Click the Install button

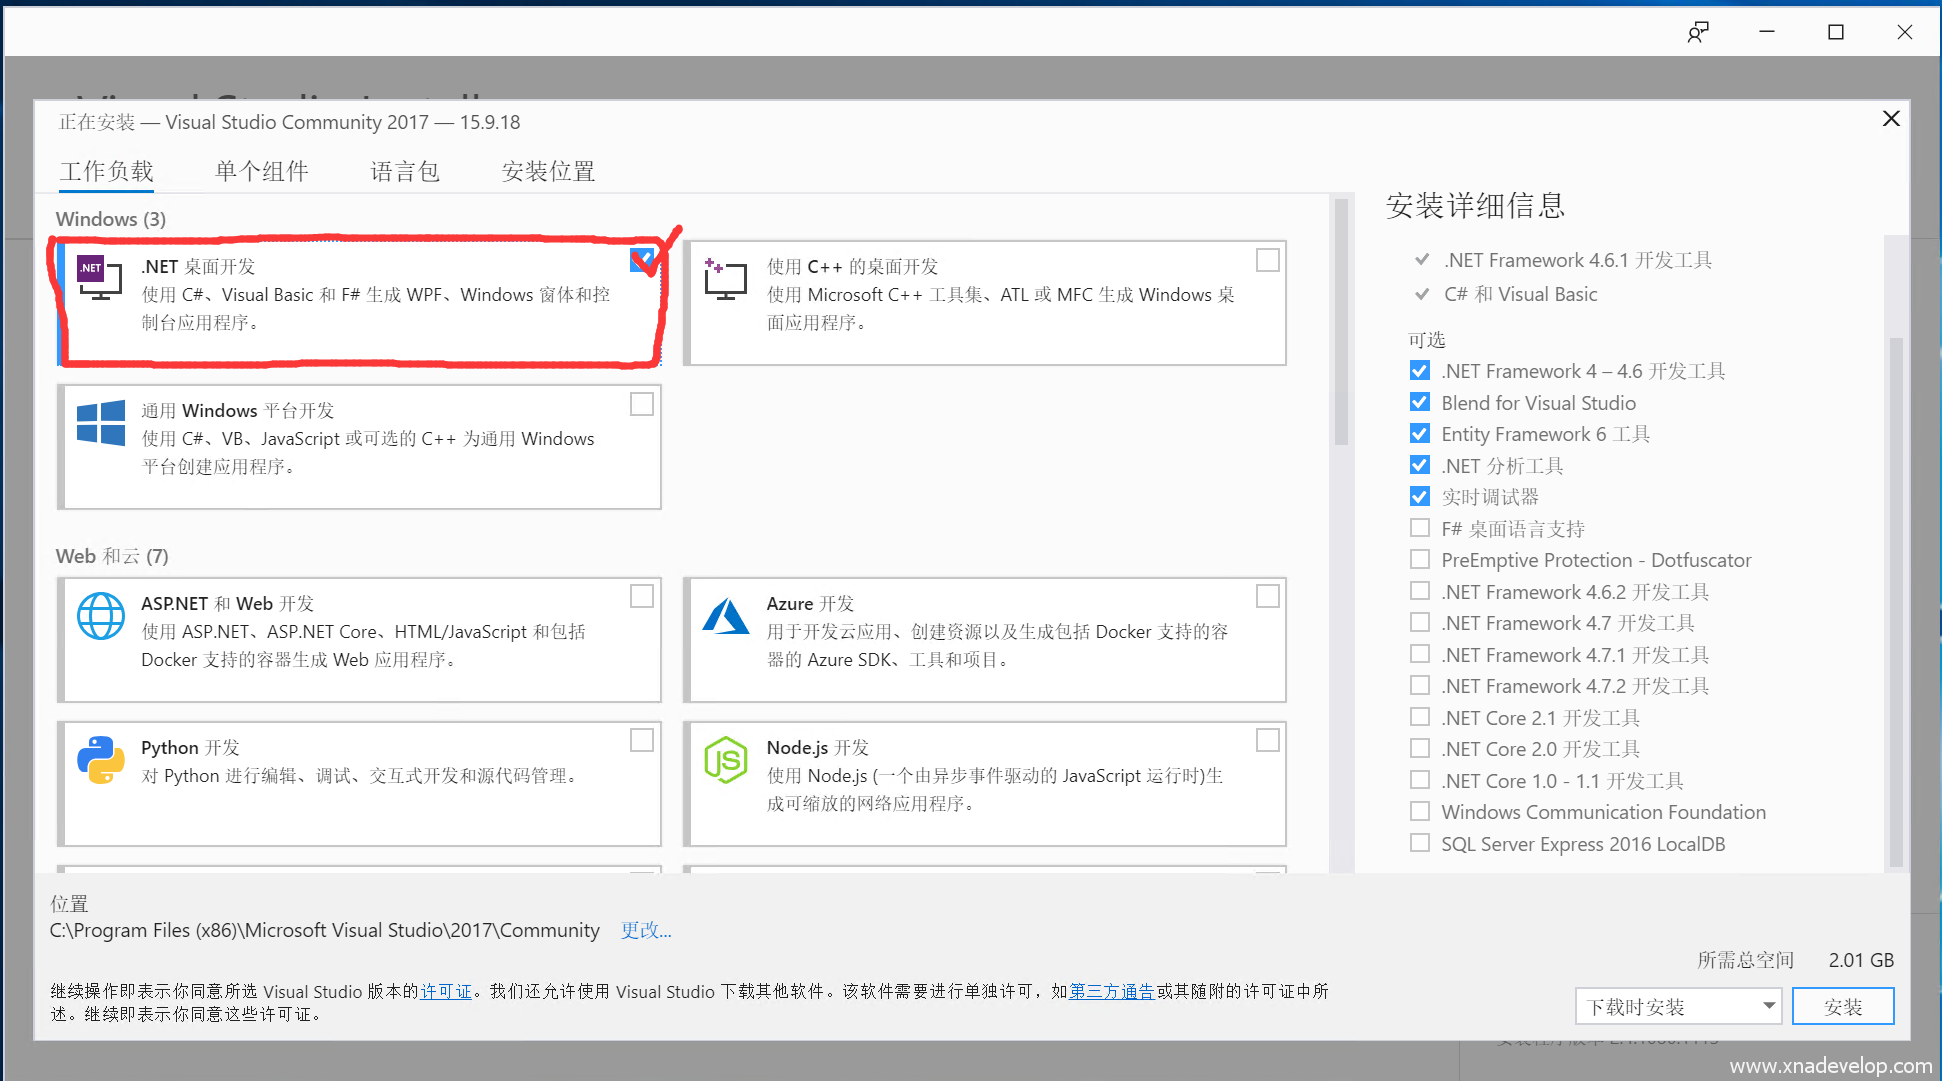(1842, 1006)
